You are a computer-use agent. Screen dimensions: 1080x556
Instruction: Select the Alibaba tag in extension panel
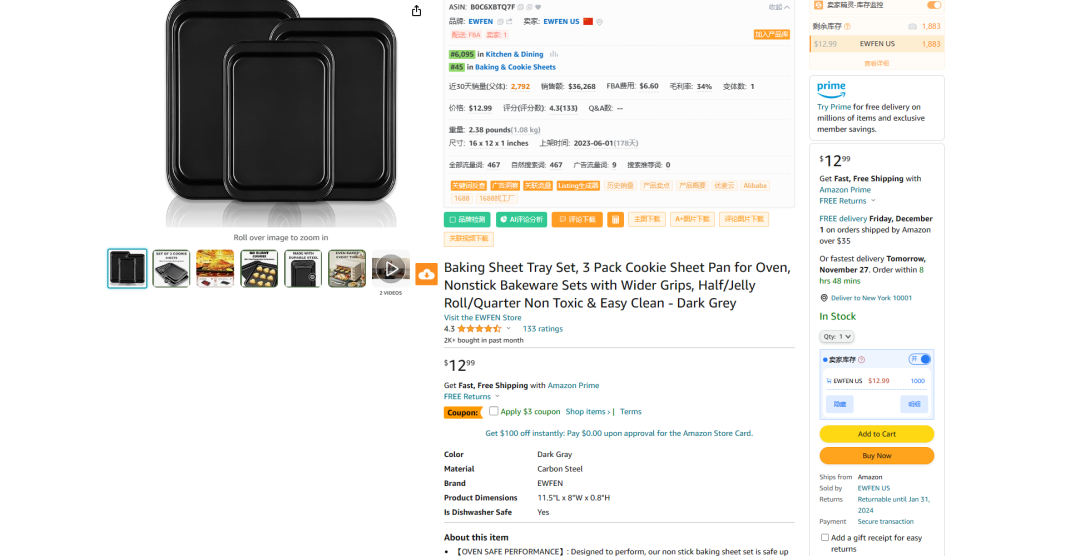(755, 186)
